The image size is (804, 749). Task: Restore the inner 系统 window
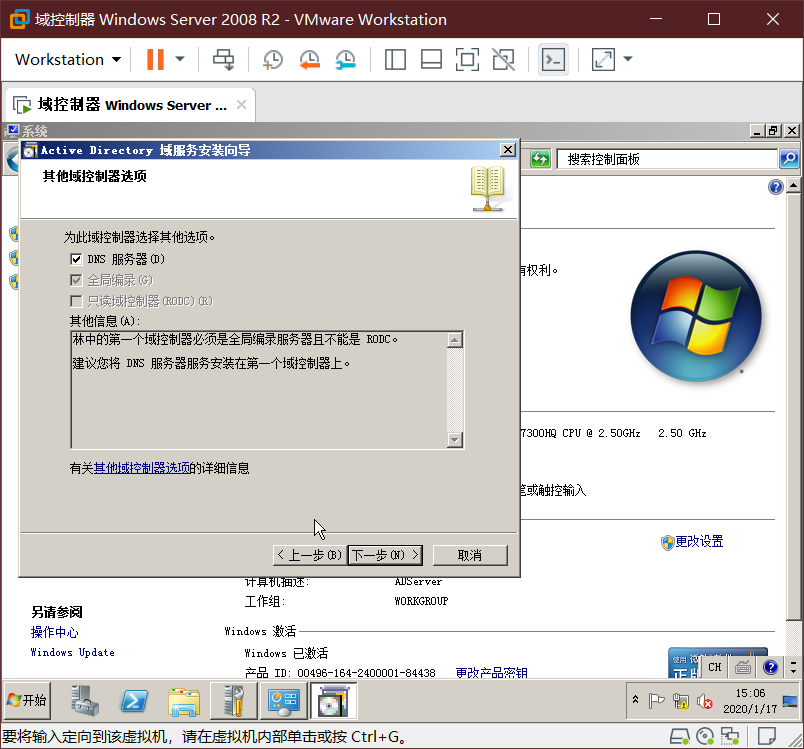tap(773, 130)
